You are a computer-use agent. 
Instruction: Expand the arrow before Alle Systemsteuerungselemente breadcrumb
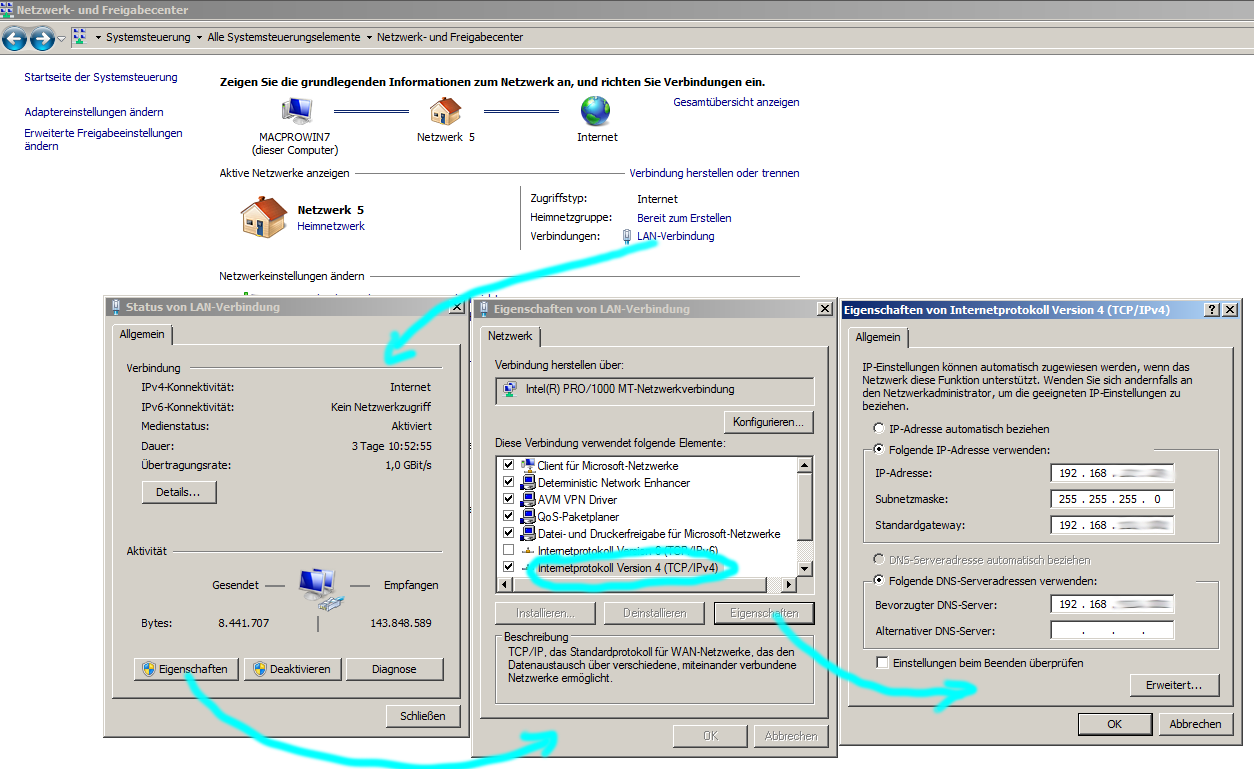tap(199, 37)
